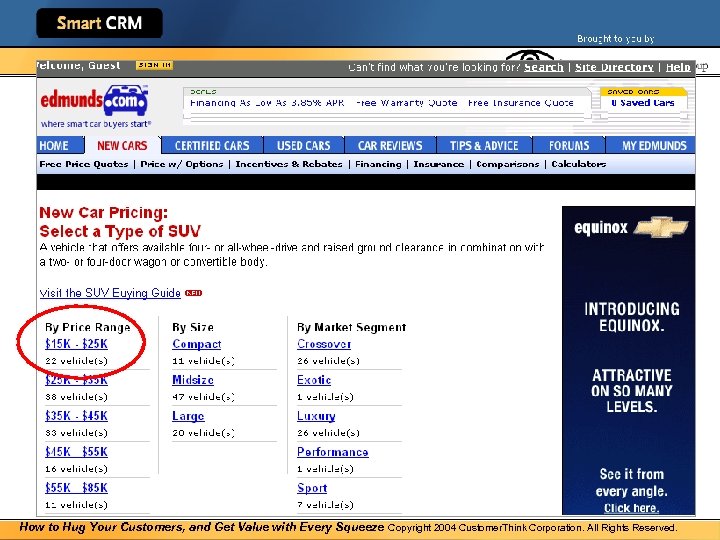This screenshot has height=540, width=720.
Task: Click the 'Click here.' link in Equinox ad
Action: (x=631, y=508)
